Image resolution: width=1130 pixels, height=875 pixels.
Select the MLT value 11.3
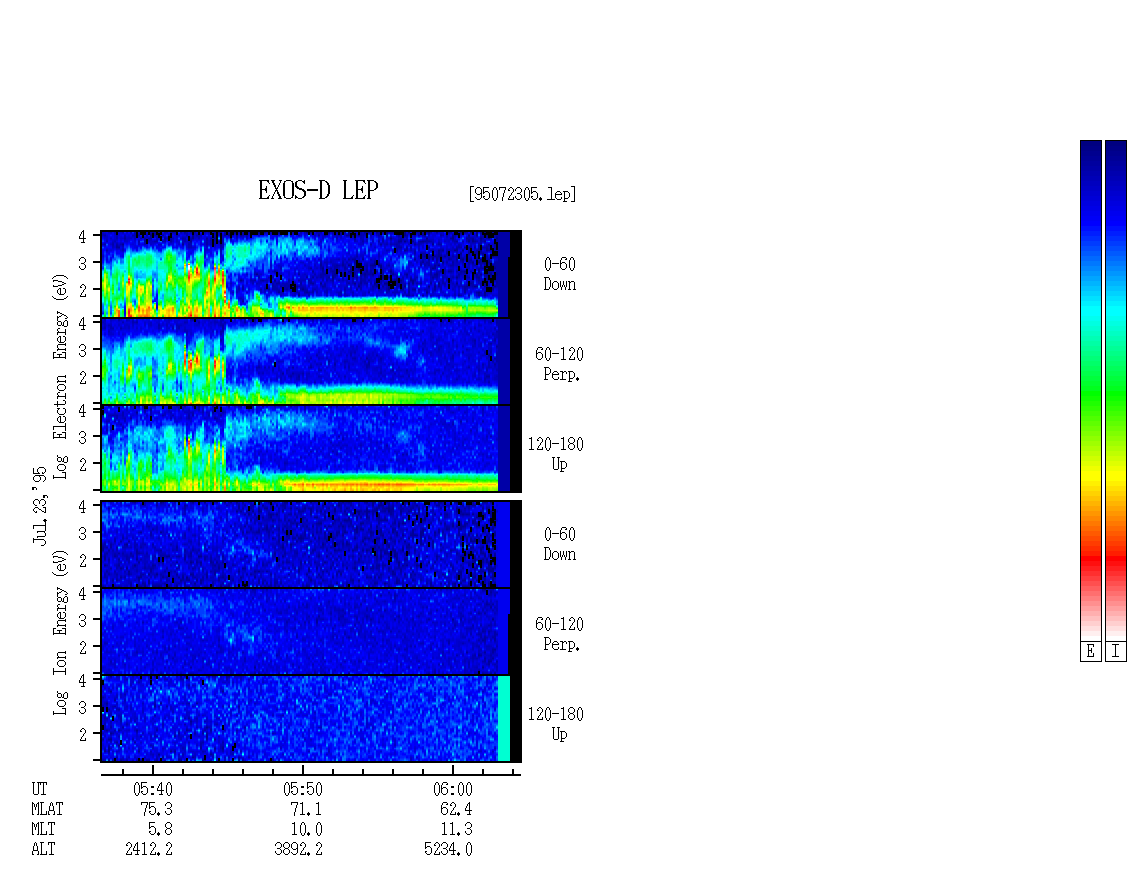pos(456,830)
